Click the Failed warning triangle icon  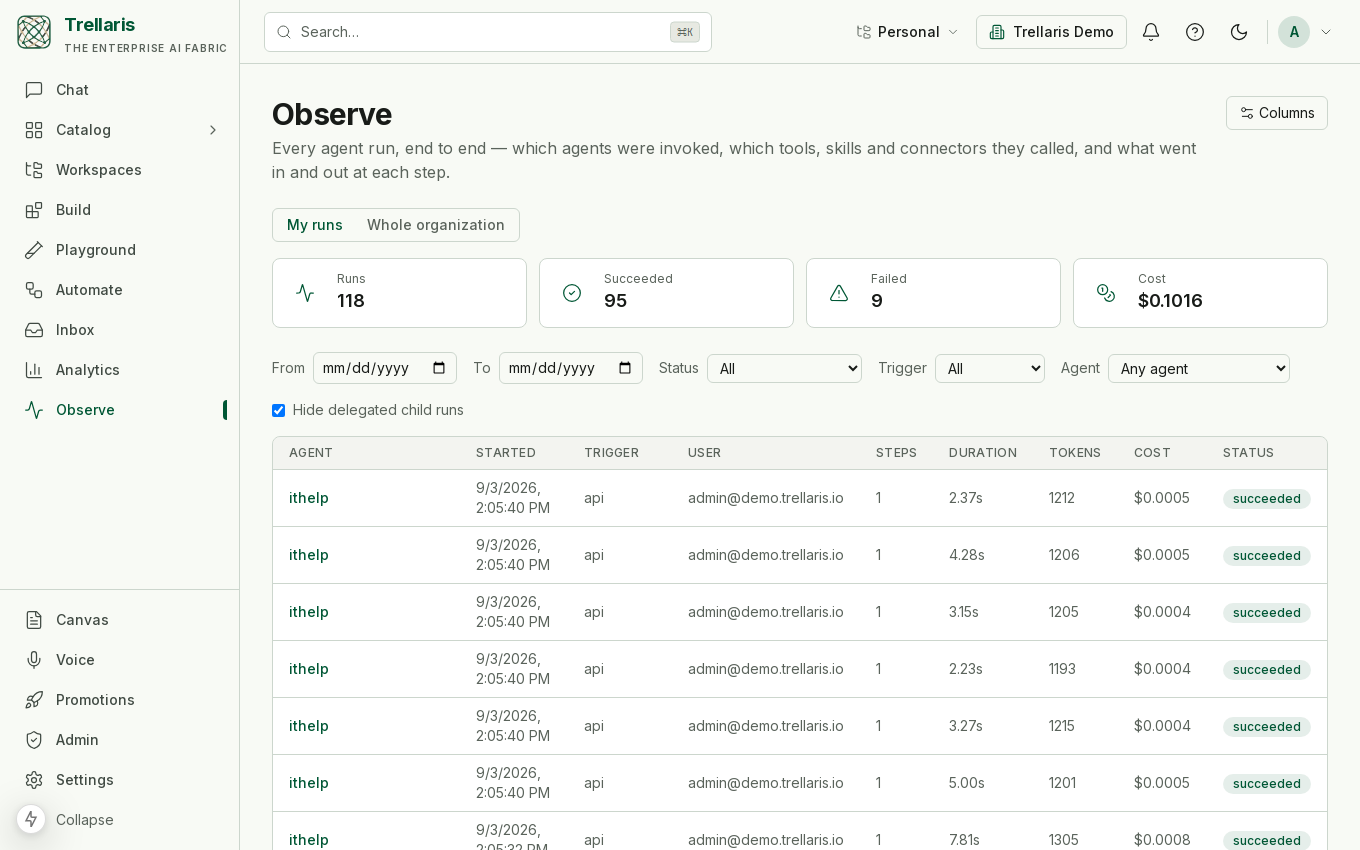click(839, 293)
